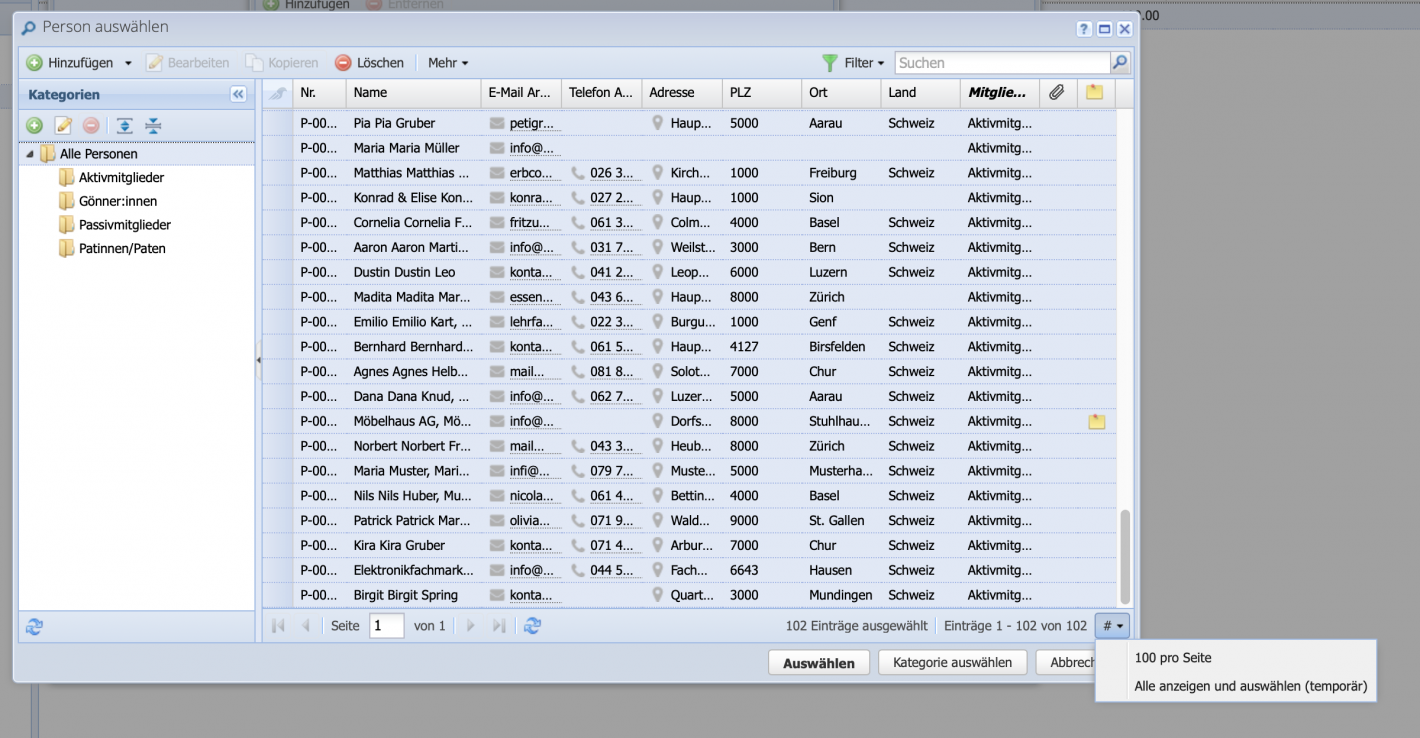Edit the selected category using the pencil icon
The image size is (1420, 738).
pyautogui.click(x=62, y=125)
